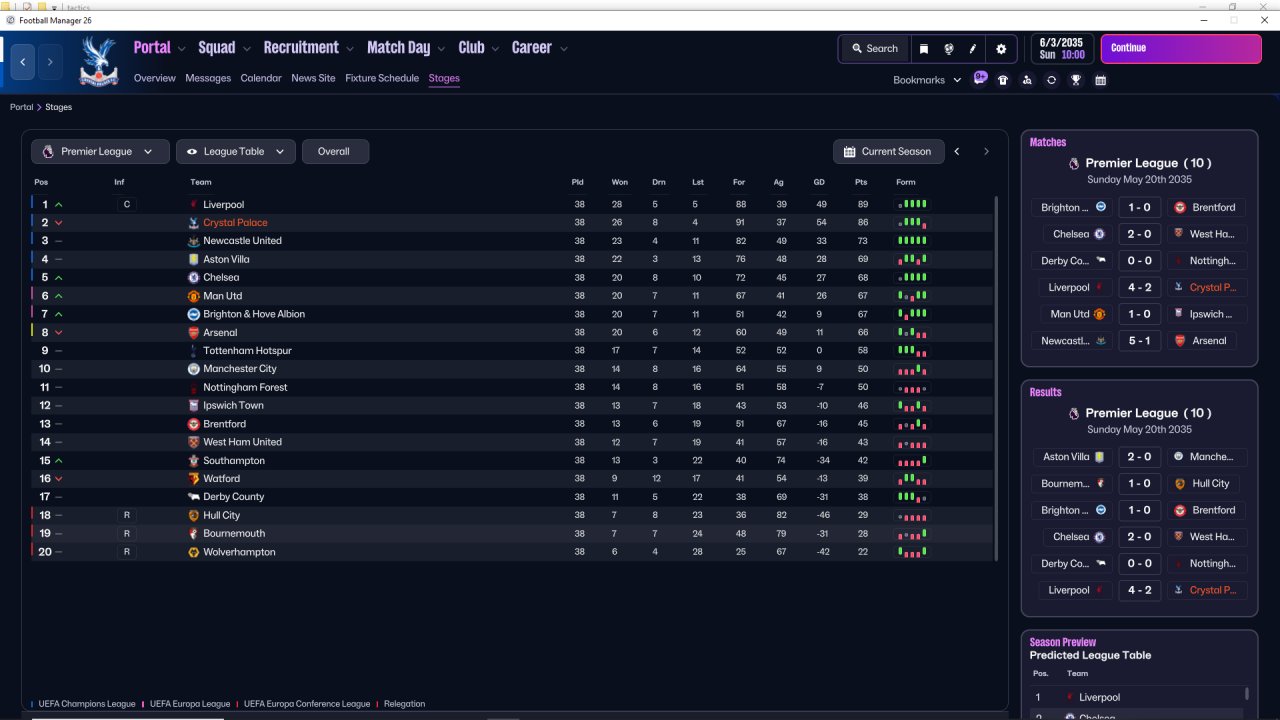Click Portal in the breadcrumb
This screenshot has height=720, width=1280.
pyautogui.click(x=22, y=107)
